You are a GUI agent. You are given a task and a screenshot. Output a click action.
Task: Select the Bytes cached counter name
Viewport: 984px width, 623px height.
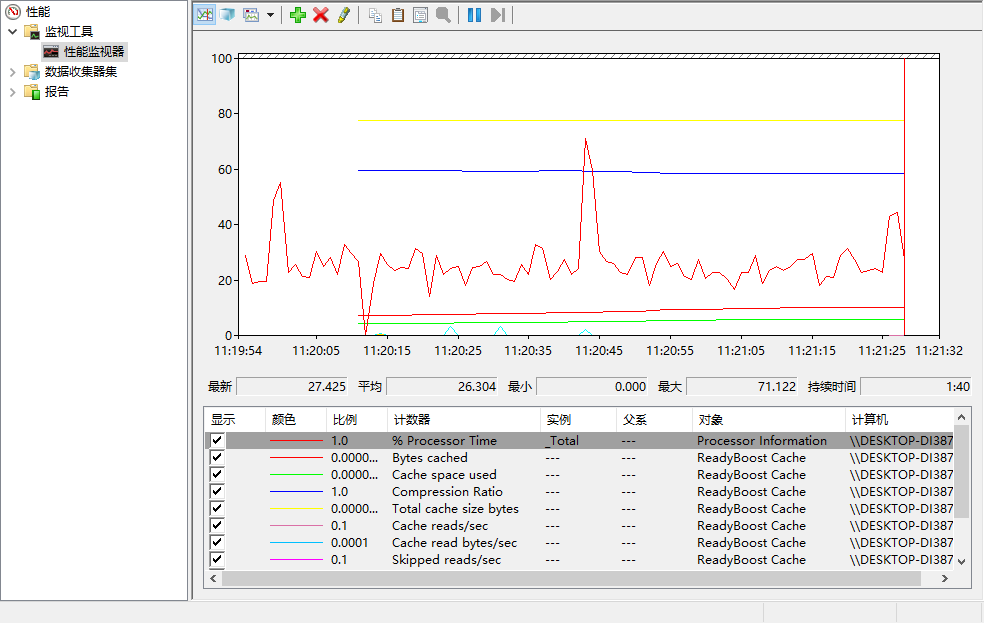tap(430, 457)
